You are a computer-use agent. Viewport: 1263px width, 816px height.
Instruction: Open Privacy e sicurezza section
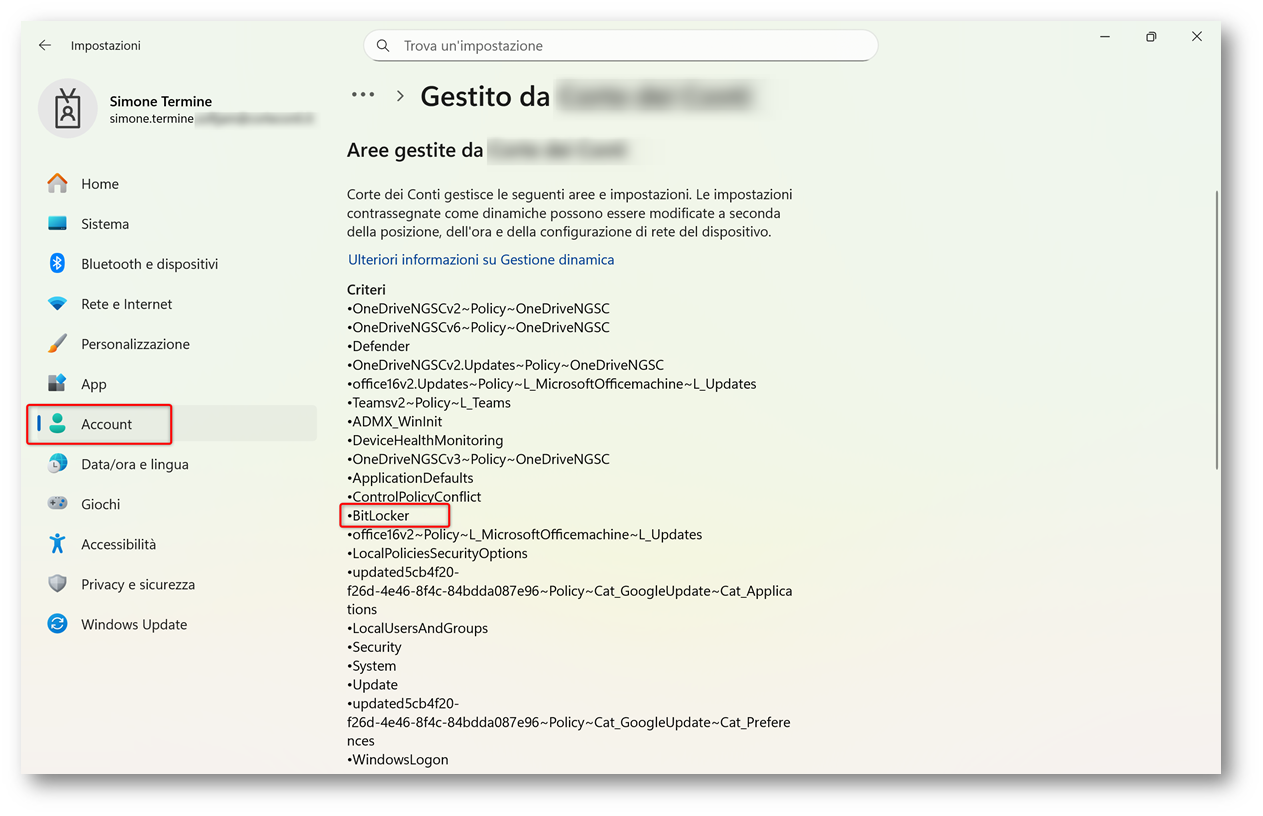138,584
